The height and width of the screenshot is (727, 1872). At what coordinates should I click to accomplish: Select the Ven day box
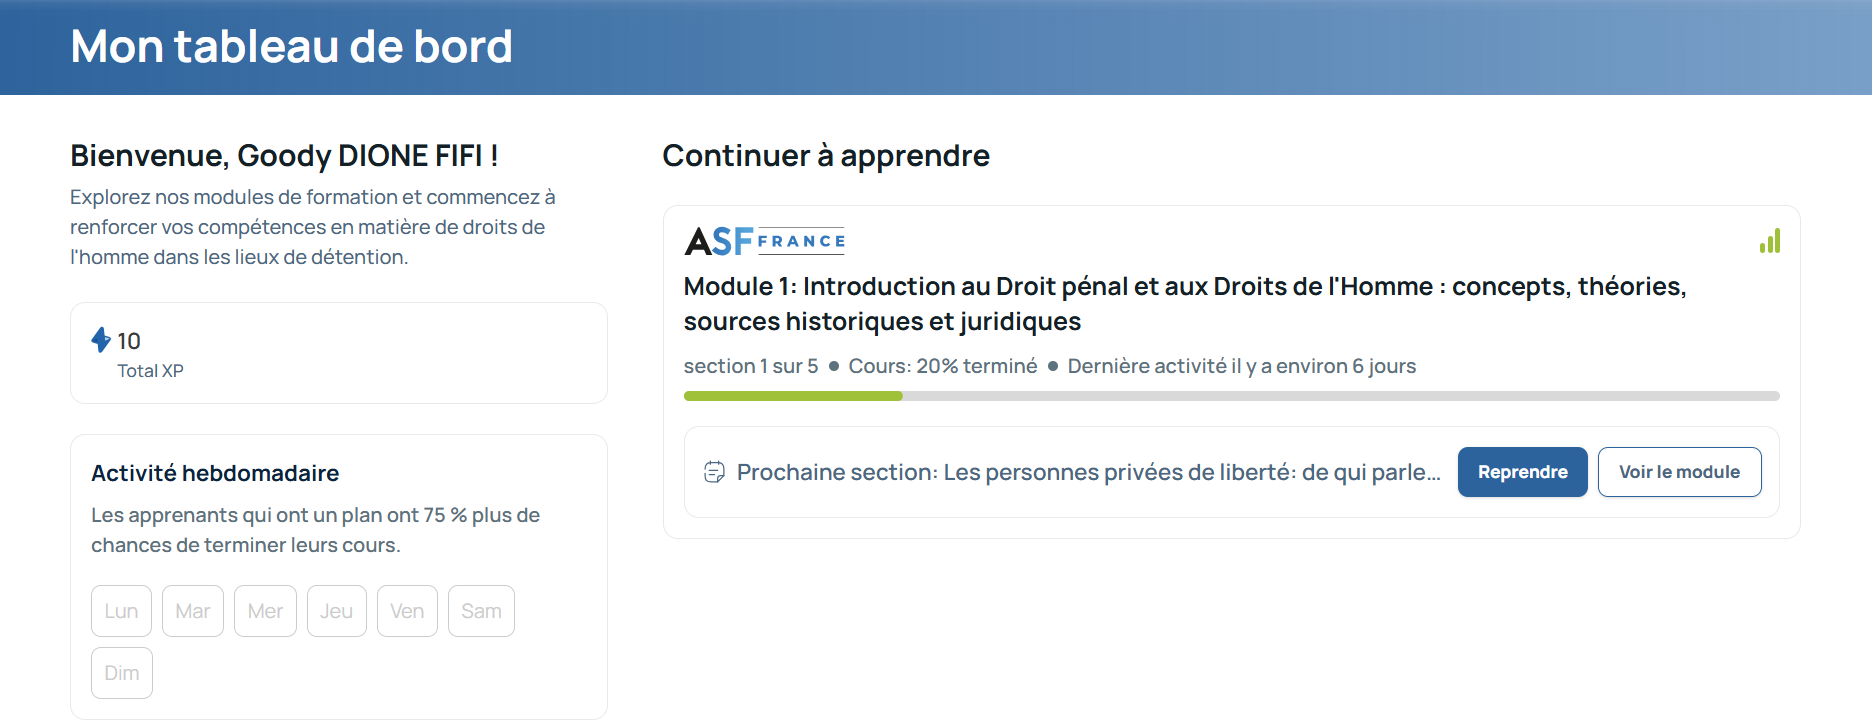point(407,611)
